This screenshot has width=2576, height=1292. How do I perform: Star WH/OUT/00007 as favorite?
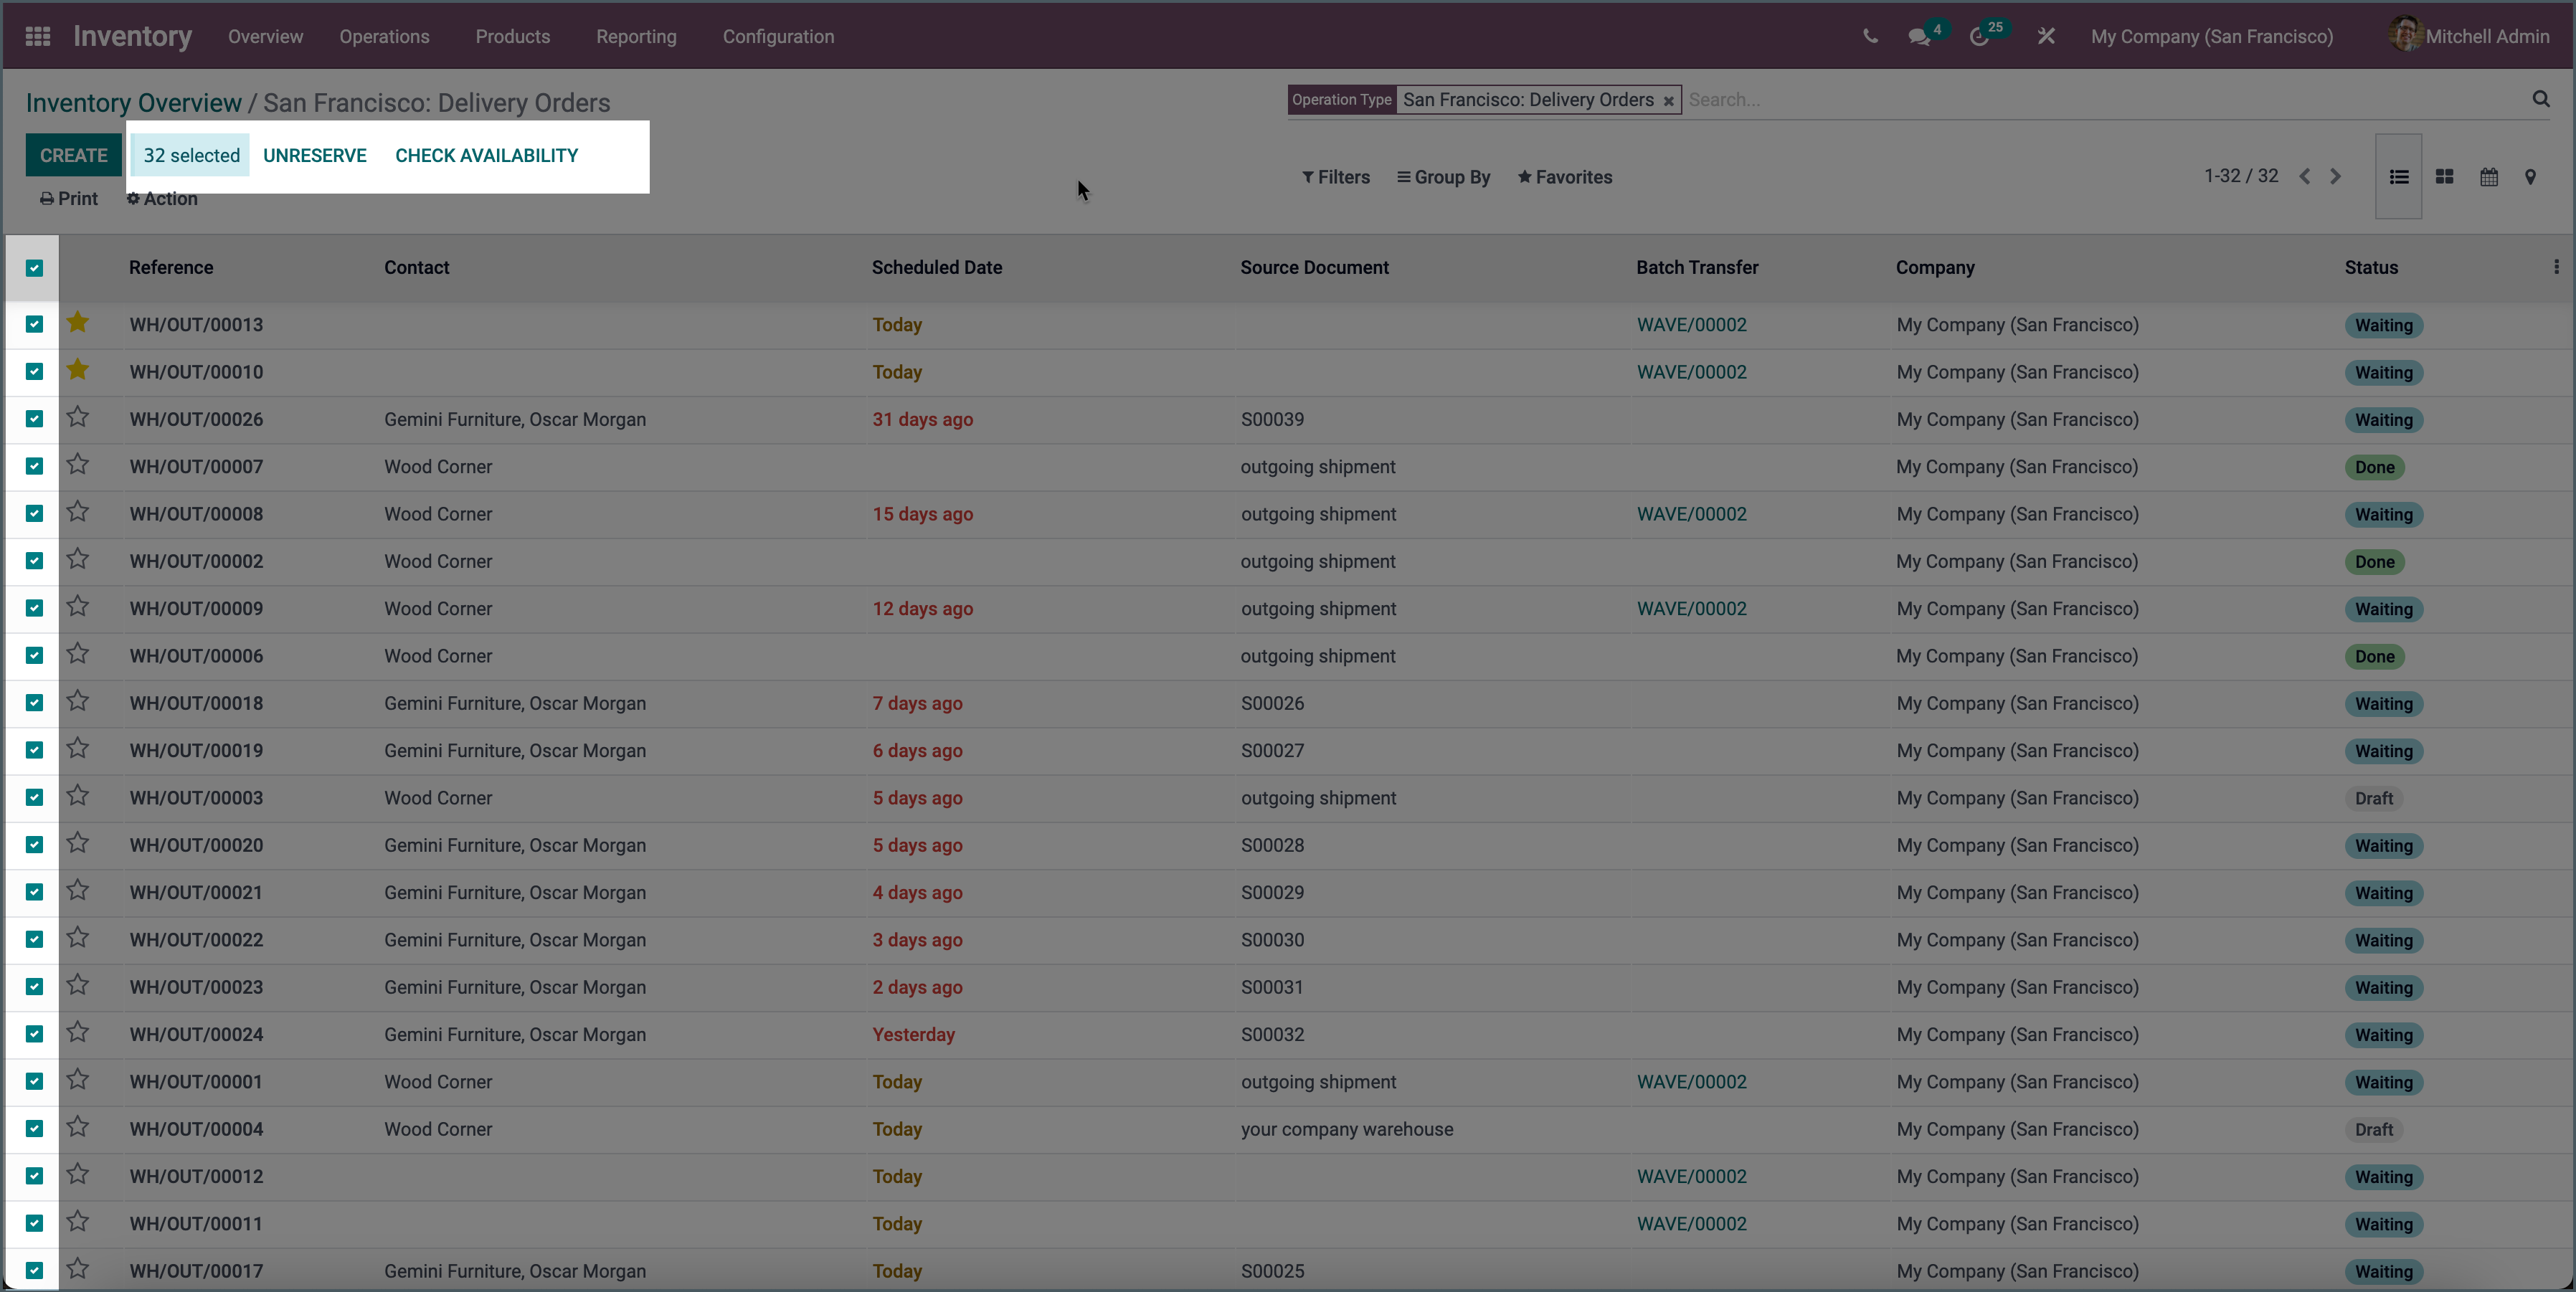point(79,466)
